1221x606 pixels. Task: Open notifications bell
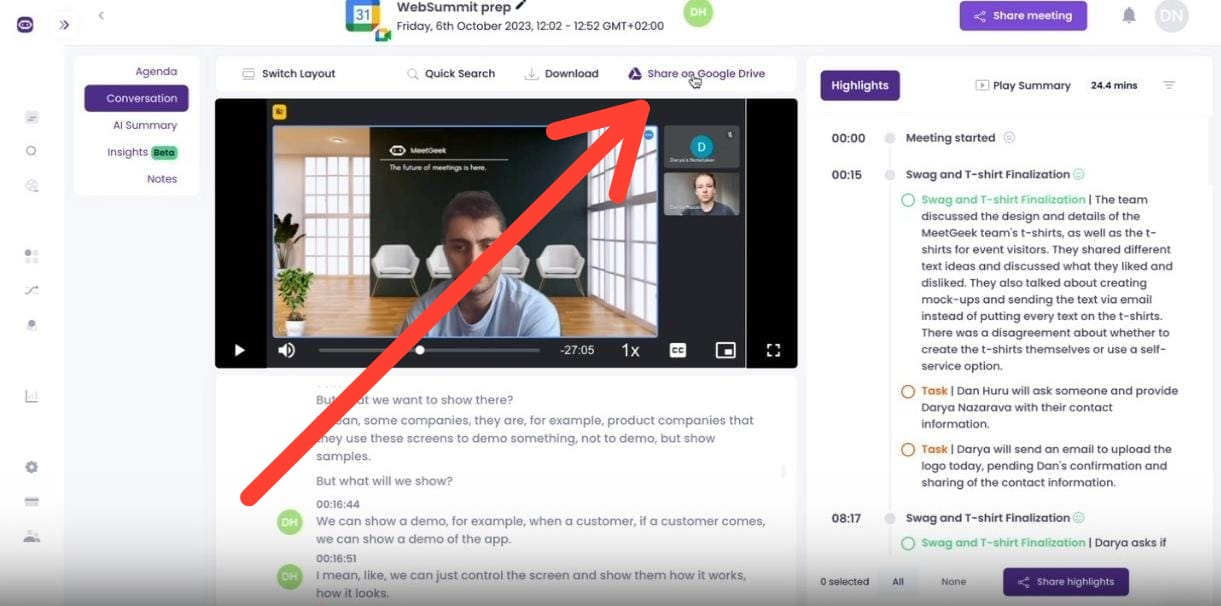click(1129, 15)
